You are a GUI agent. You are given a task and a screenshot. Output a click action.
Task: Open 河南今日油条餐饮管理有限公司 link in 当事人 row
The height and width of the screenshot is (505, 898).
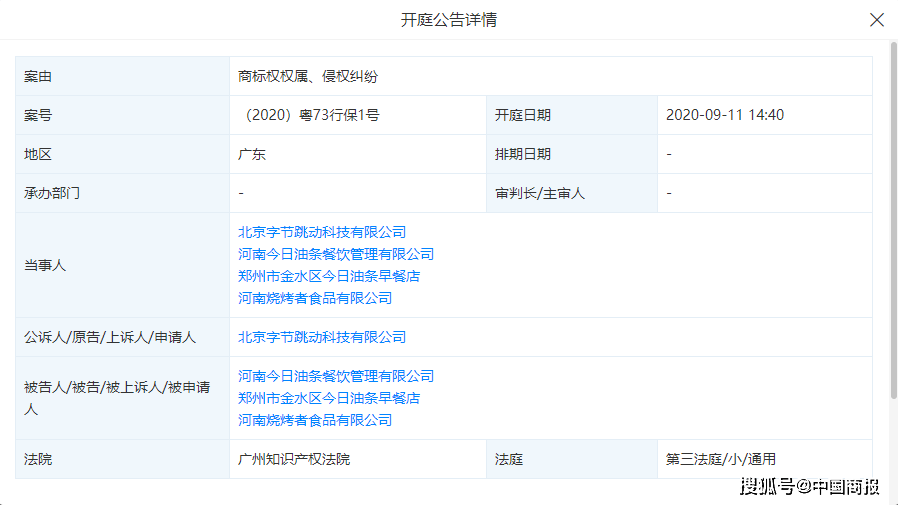(x=336, y=254)
